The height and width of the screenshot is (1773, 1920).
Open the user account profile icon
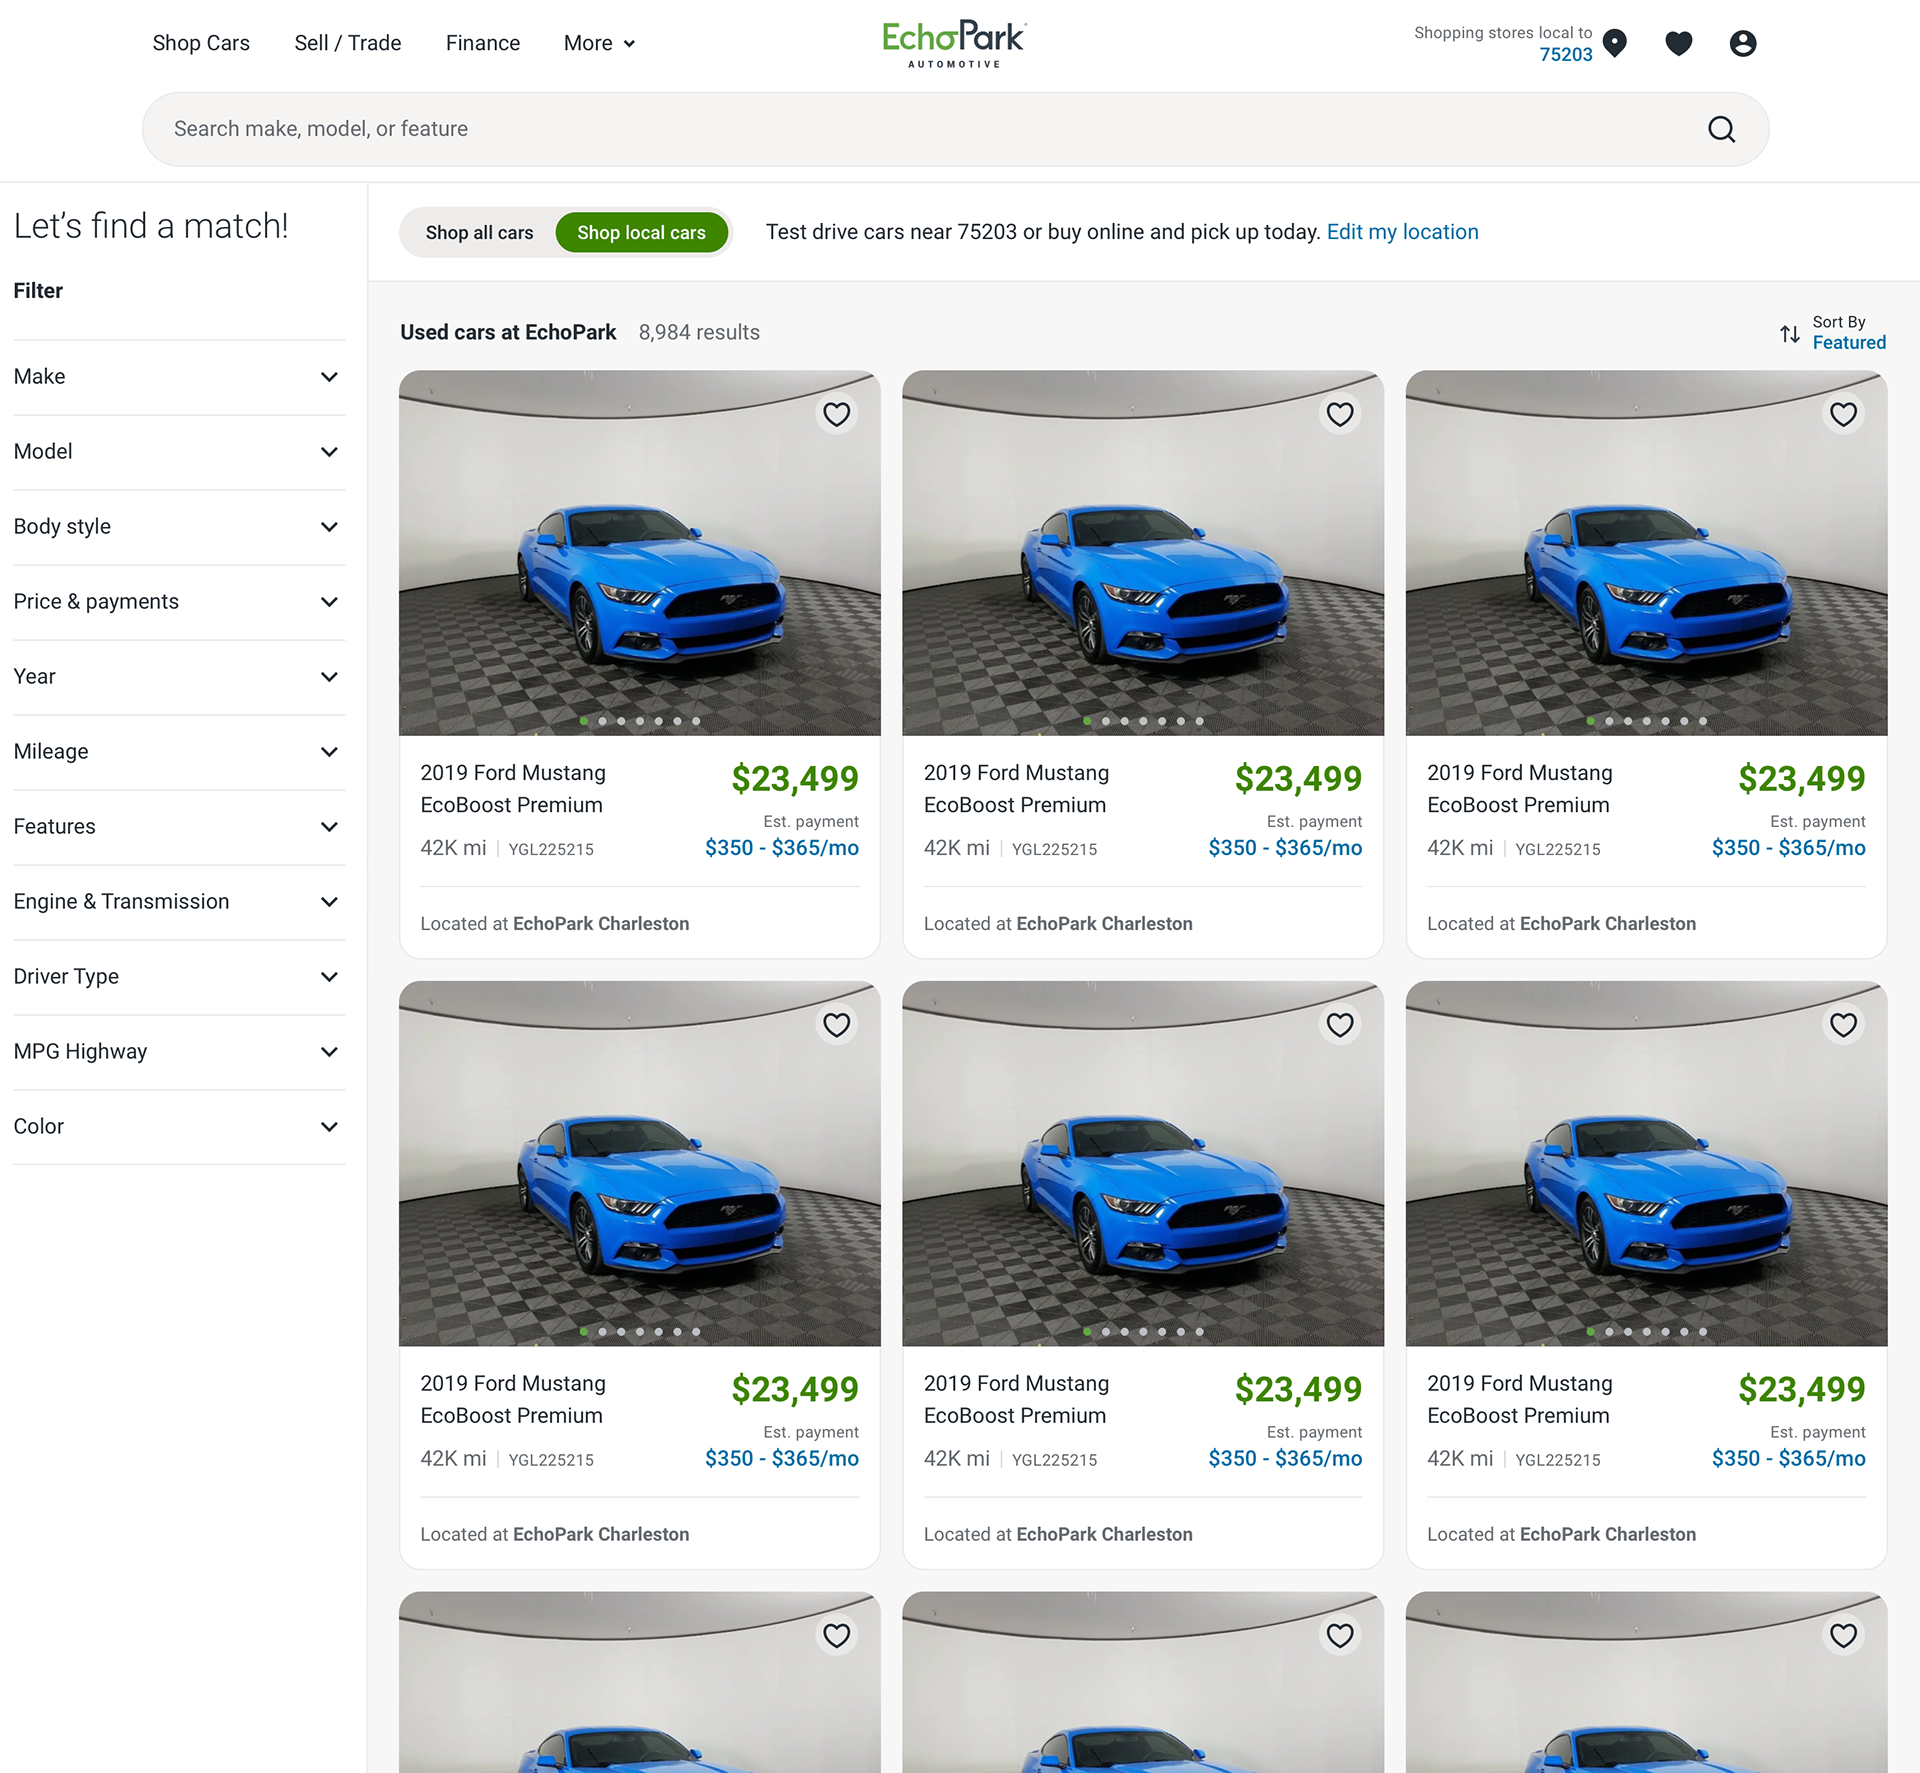pos(1743,43)
